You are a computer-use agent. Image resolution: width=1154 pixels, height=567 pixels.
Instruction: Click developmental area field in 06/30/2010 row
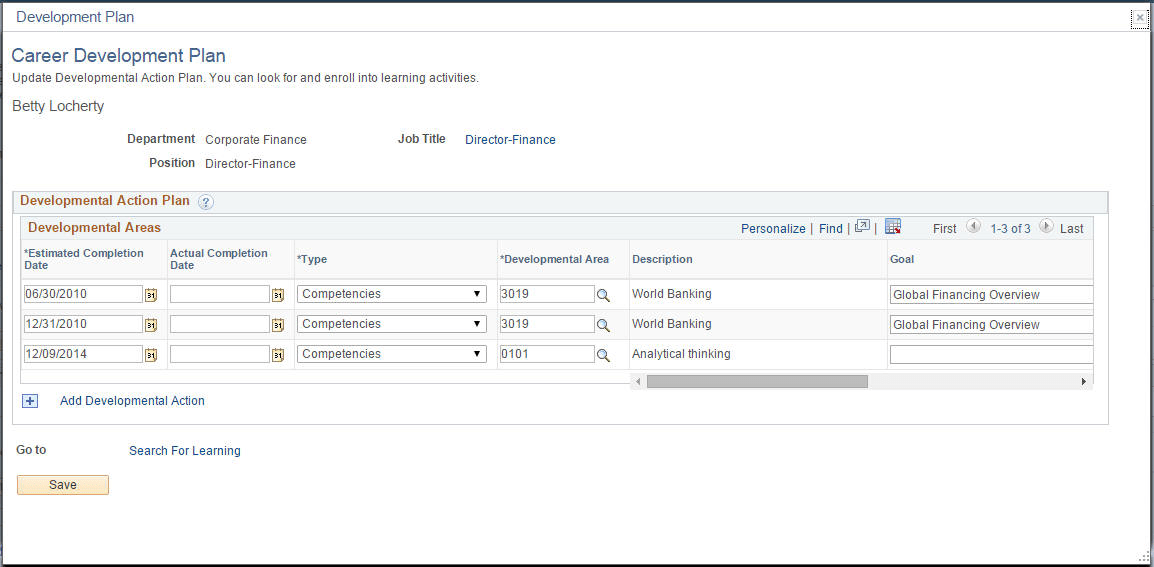tap(547, 294)
